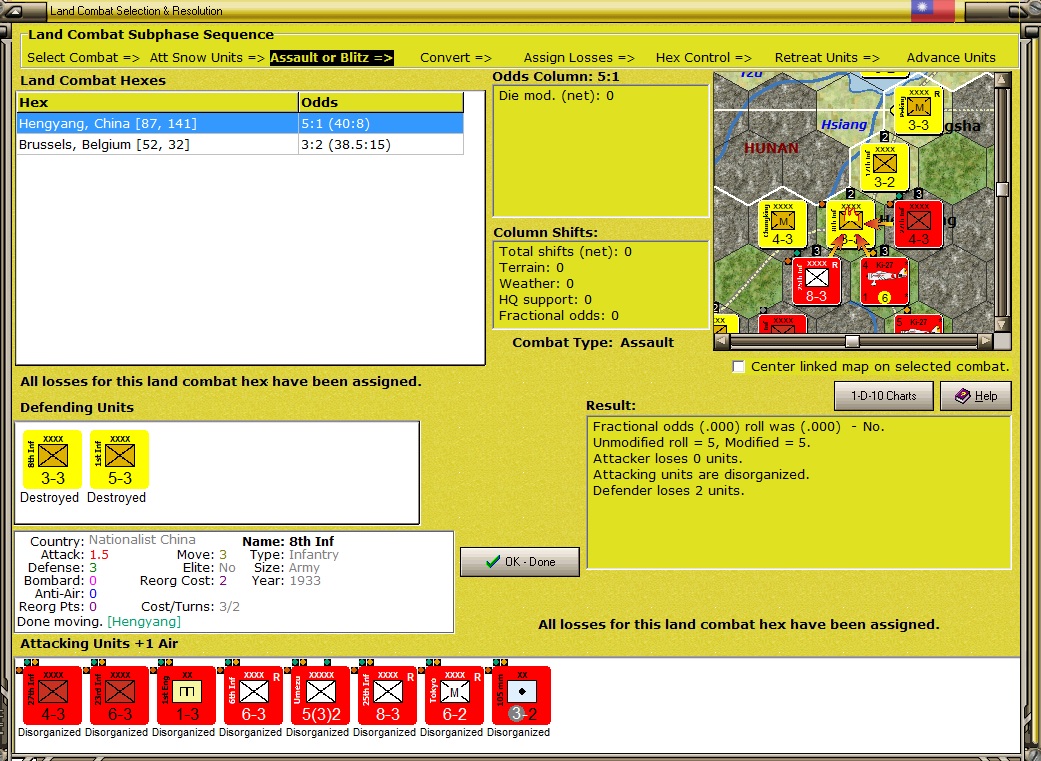Viewport: 1041px width, 761px height.
Task: Select the 1st Eng 1-3 engineer unit
Action: [187, 695]
